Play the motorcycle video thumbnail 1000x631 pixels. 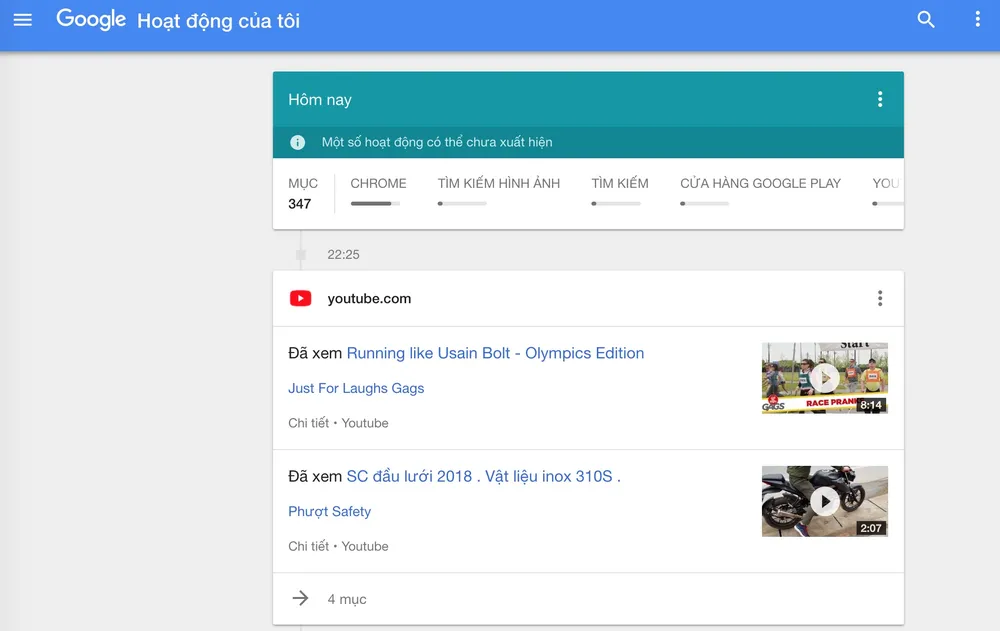click(824, 501)
